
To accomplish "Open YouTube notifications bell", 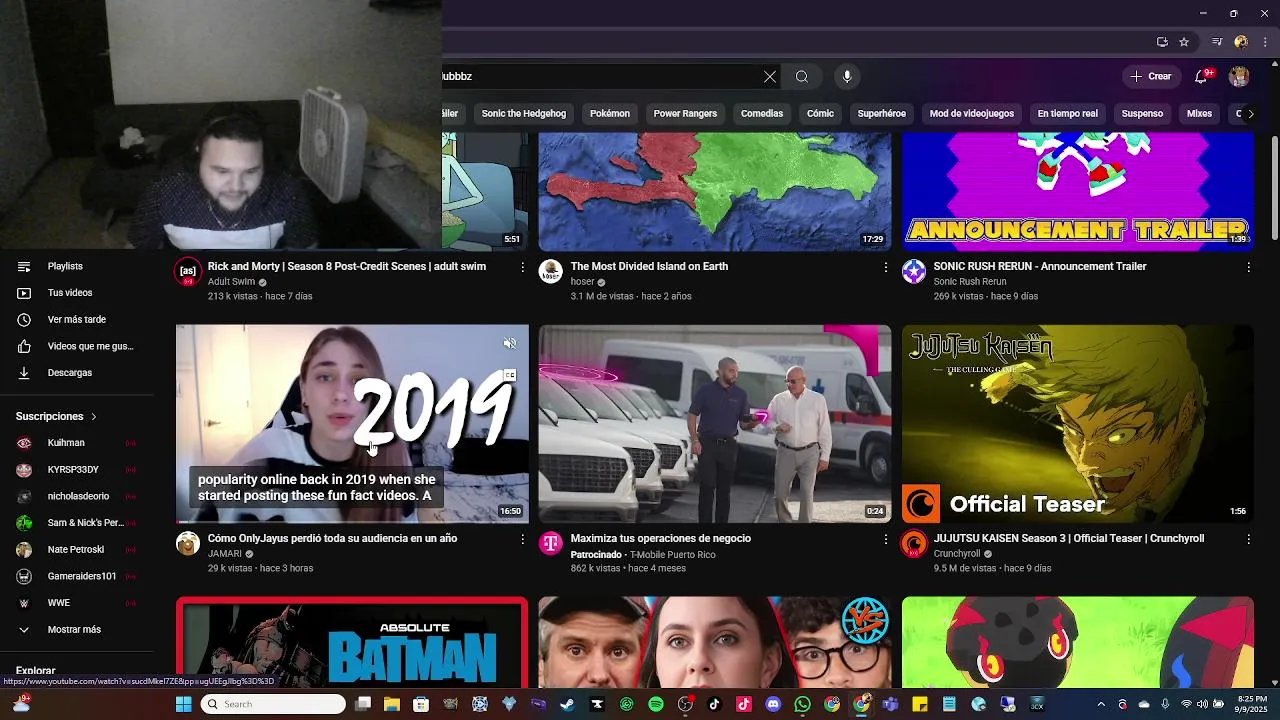I will click(x=1202, y=77).
